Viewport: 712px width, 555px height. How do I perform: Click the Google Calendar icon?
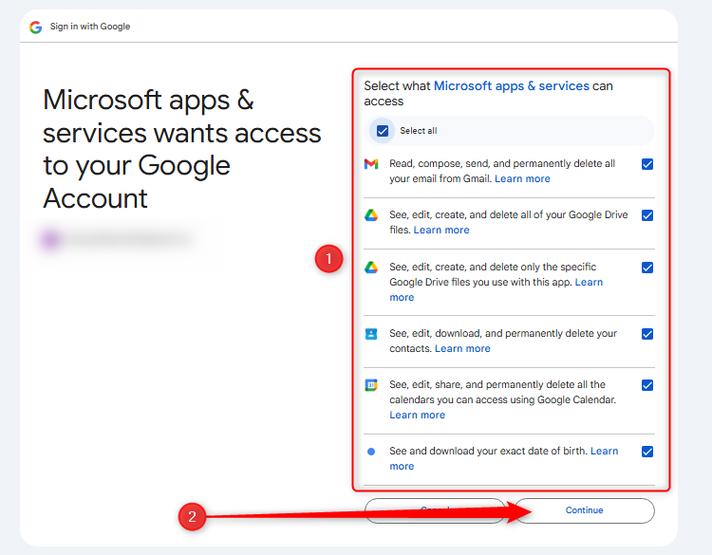pos(371,385)
